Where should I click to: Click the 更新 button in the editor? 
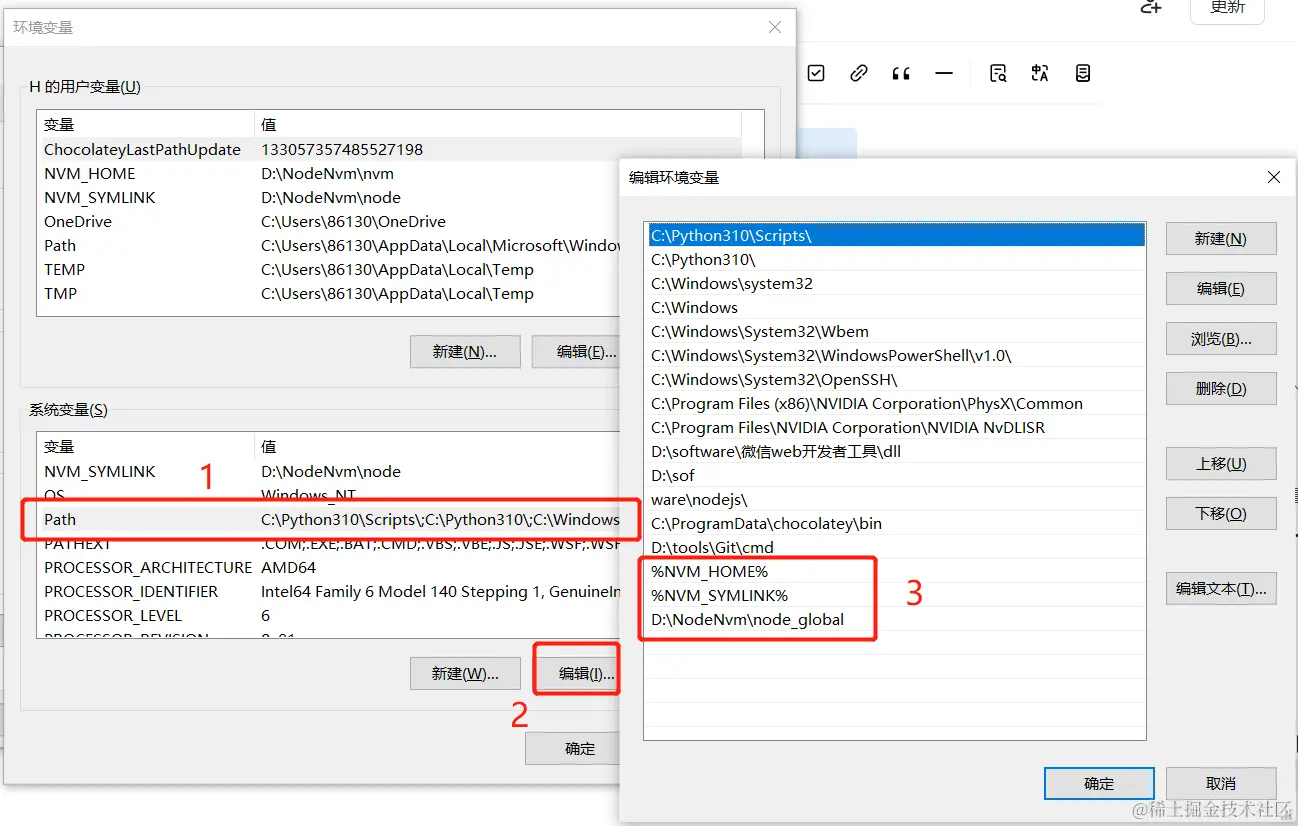point(1227,8)
